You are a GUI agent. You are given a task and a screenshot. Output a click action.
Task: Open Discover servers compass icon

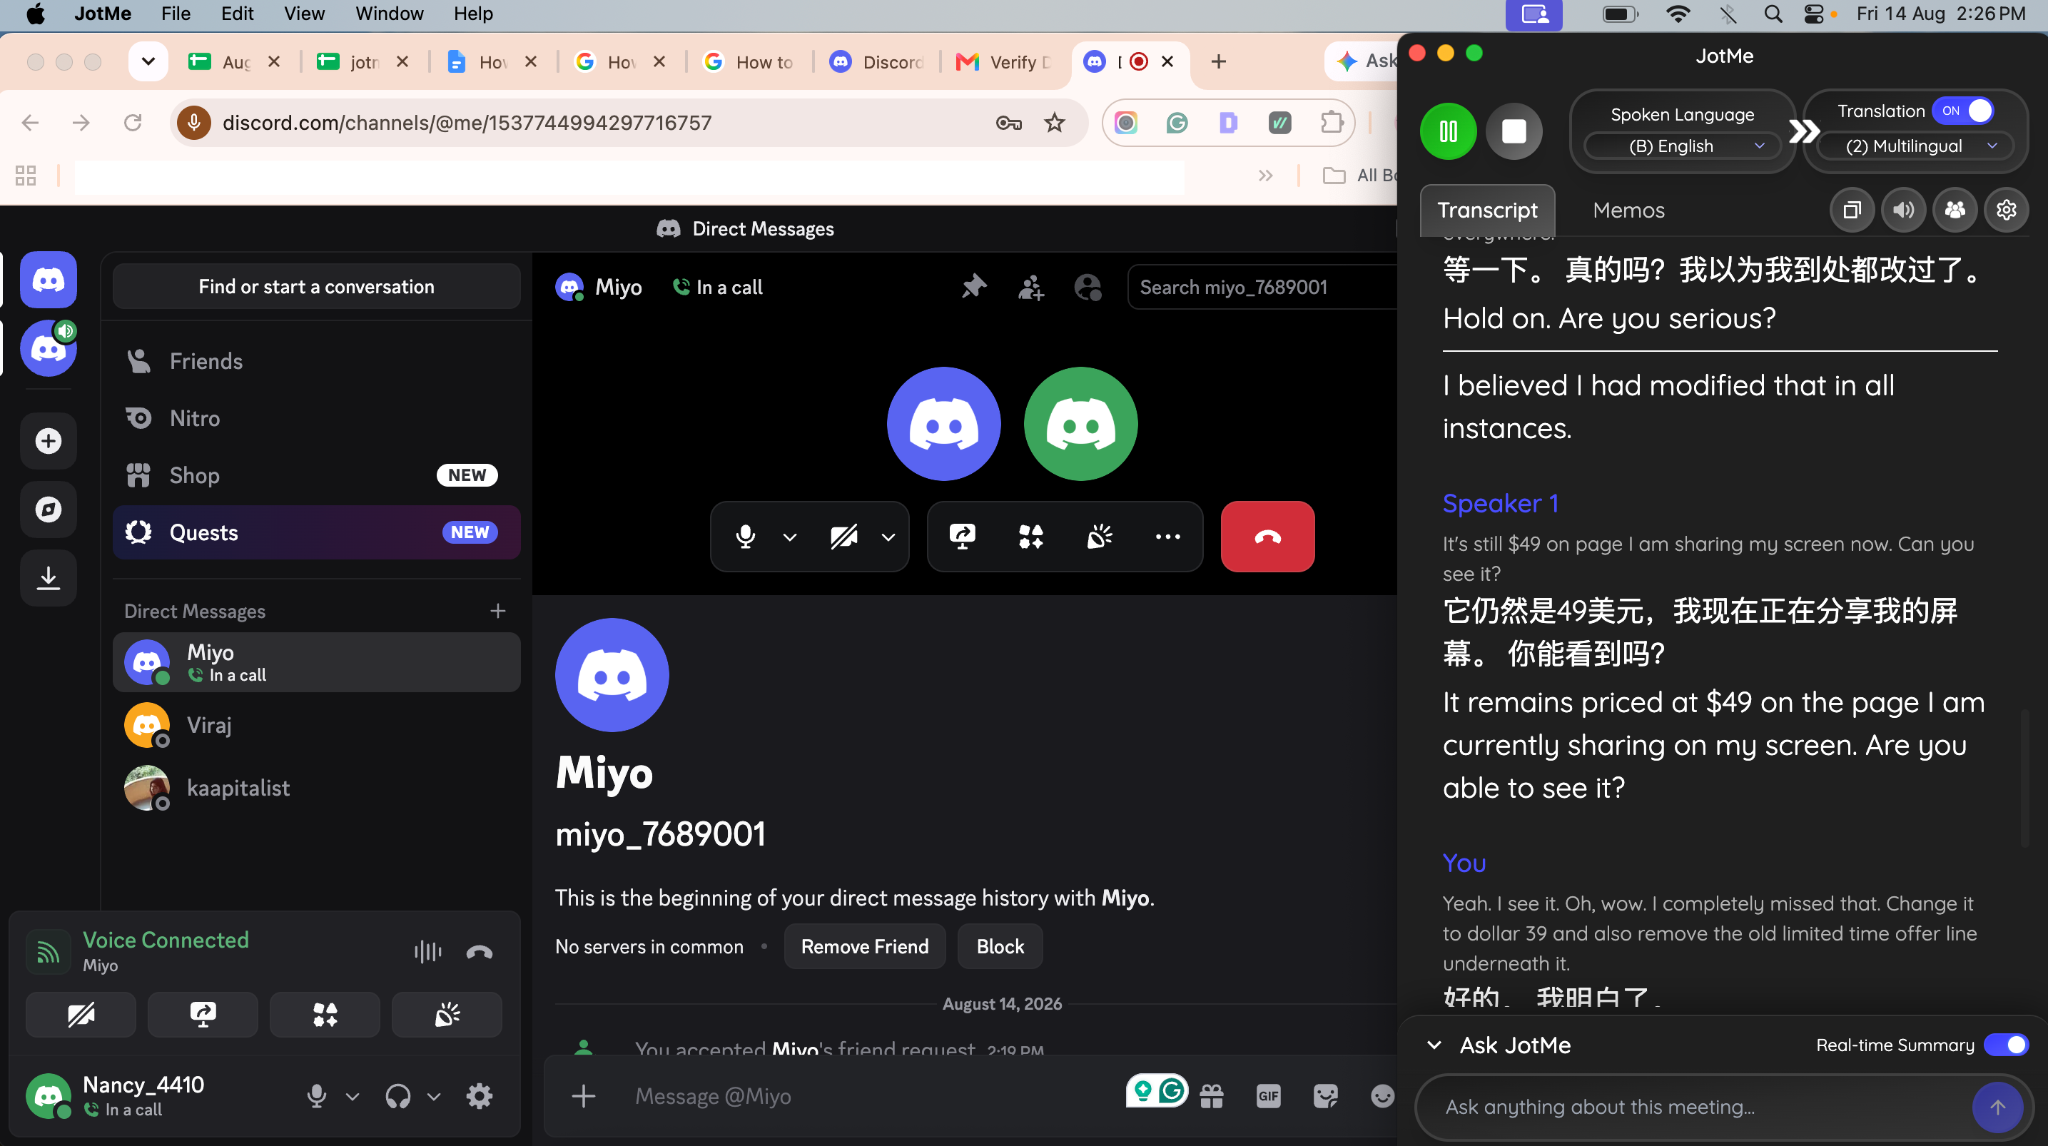pyautogui.click(x=48, y=509)
